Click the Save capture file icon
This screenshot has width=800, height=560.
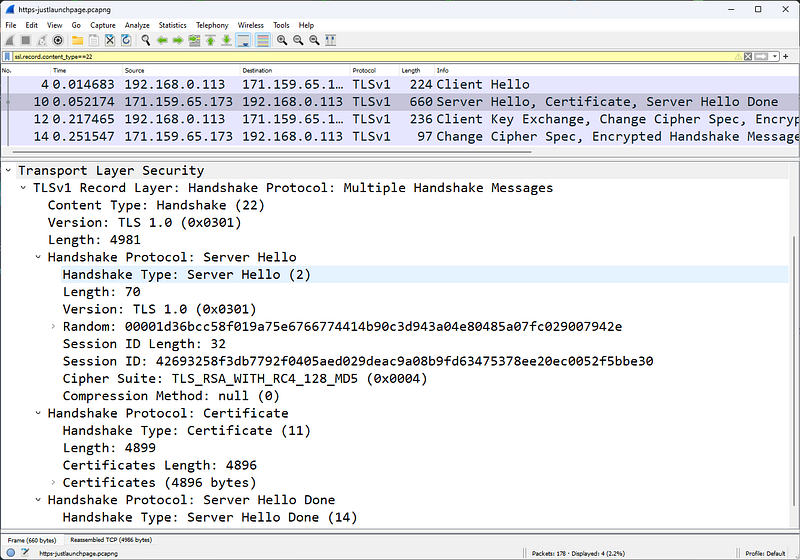coord(94,40)
